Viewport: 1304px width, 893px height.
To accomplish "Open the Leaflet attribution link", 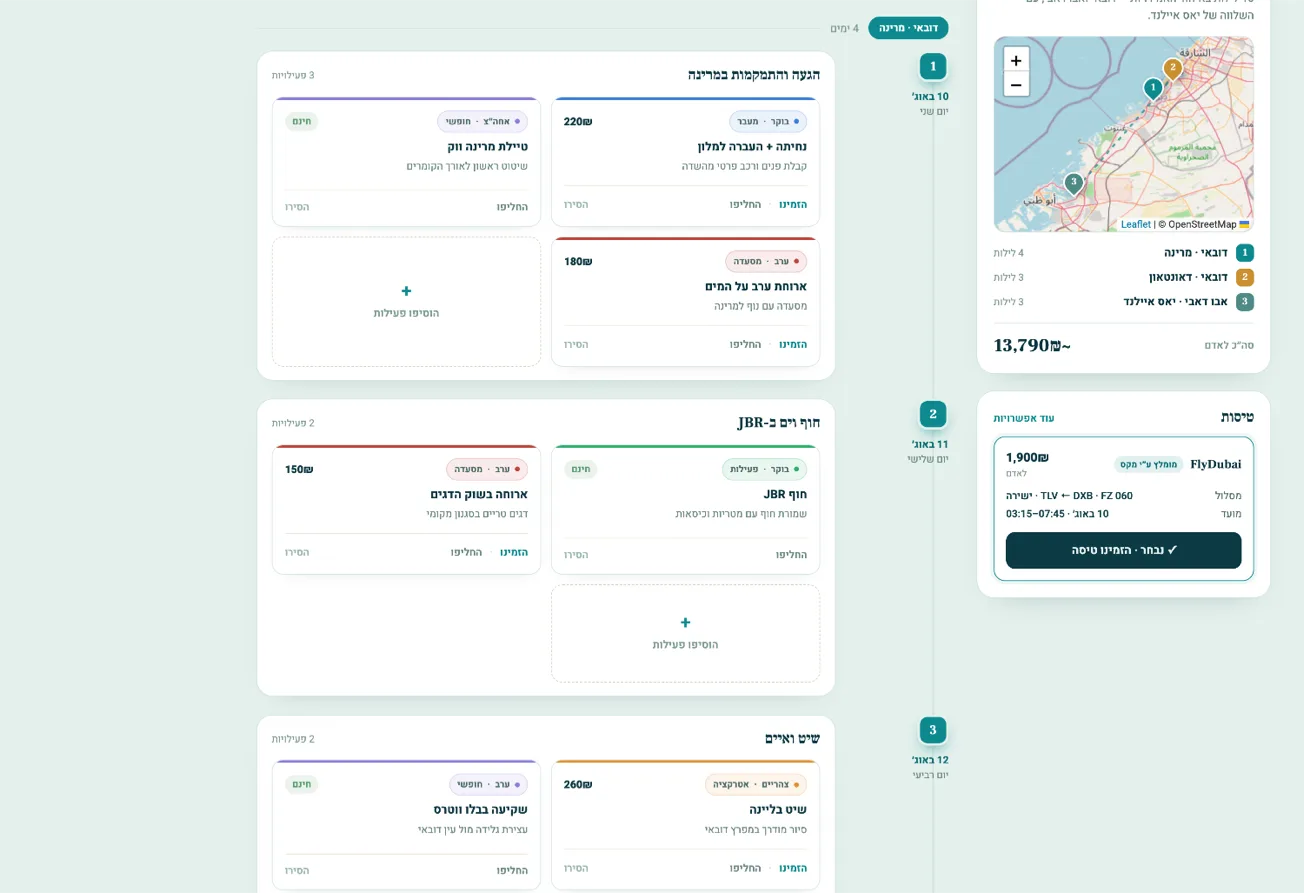I will [1135, 225].
